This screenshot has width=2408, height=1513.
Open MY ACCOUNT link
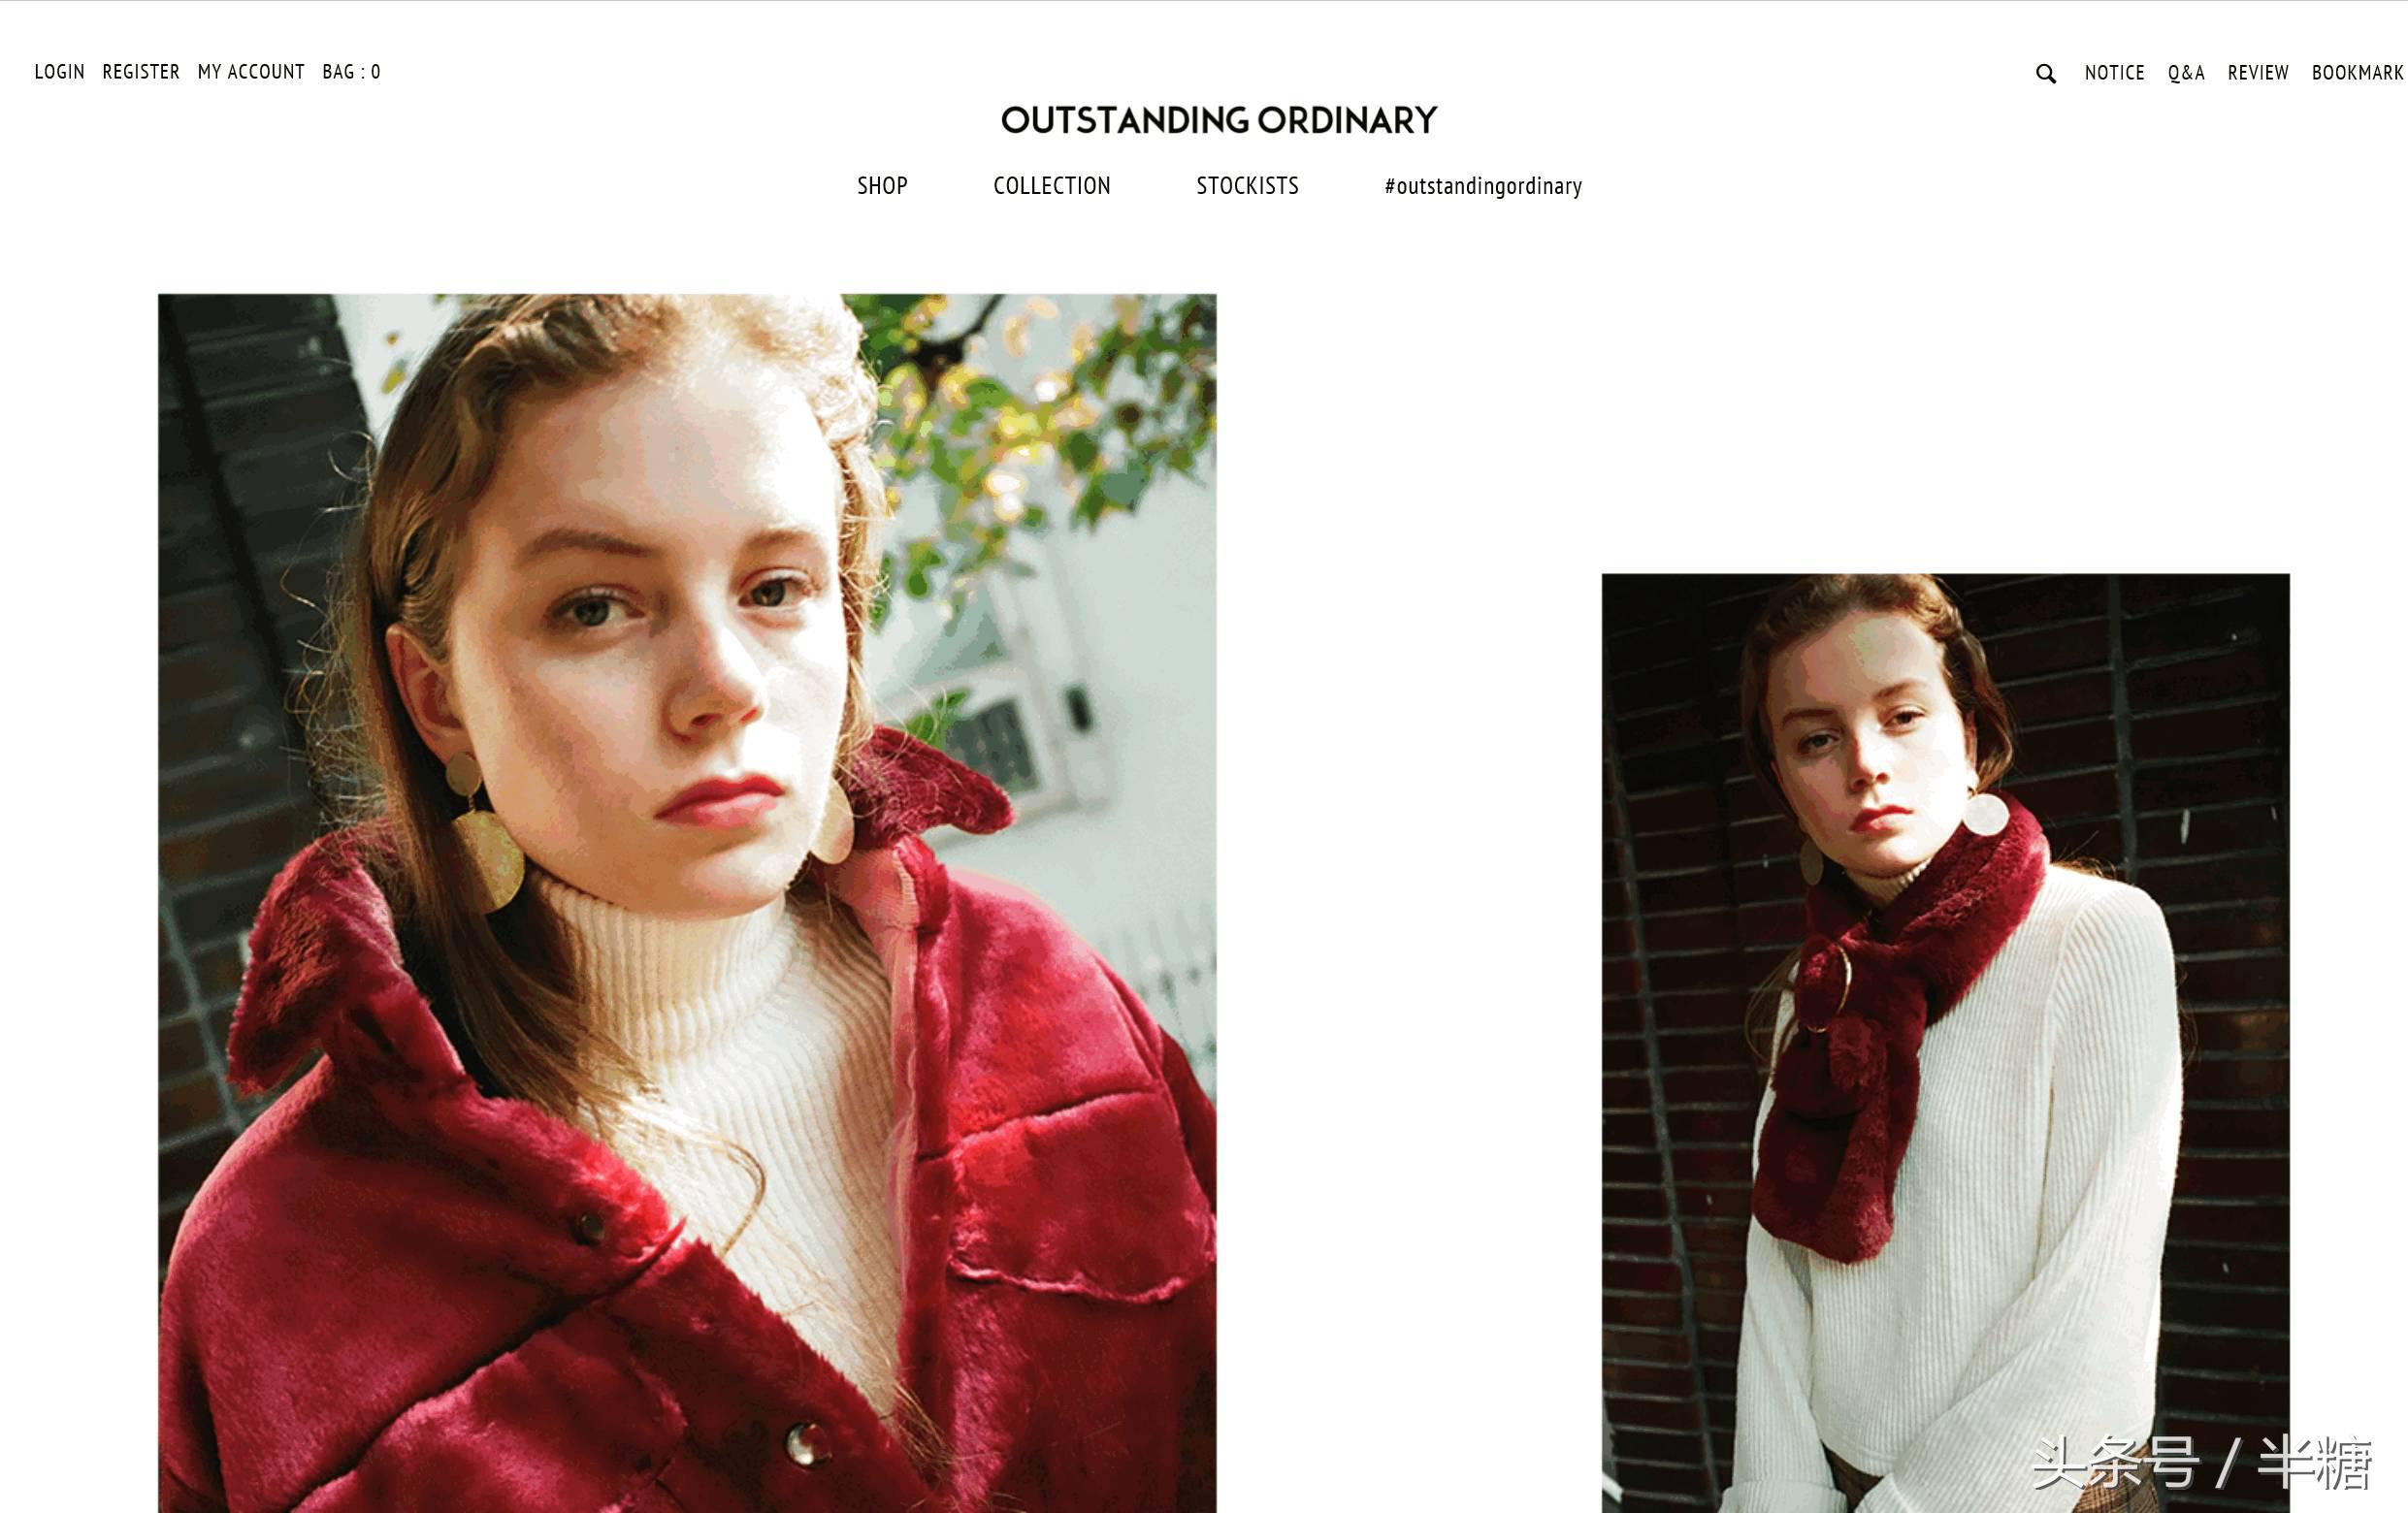tap(251, 72)
